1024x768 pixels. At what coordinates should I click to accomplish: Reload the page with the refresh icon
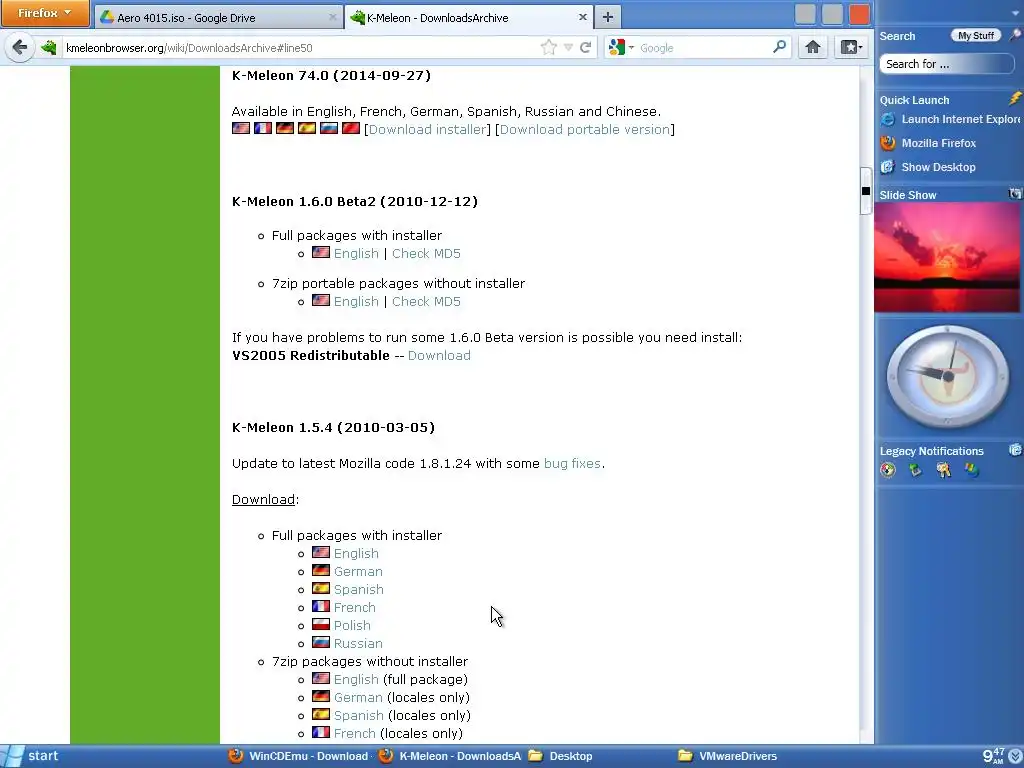point(586,47)
